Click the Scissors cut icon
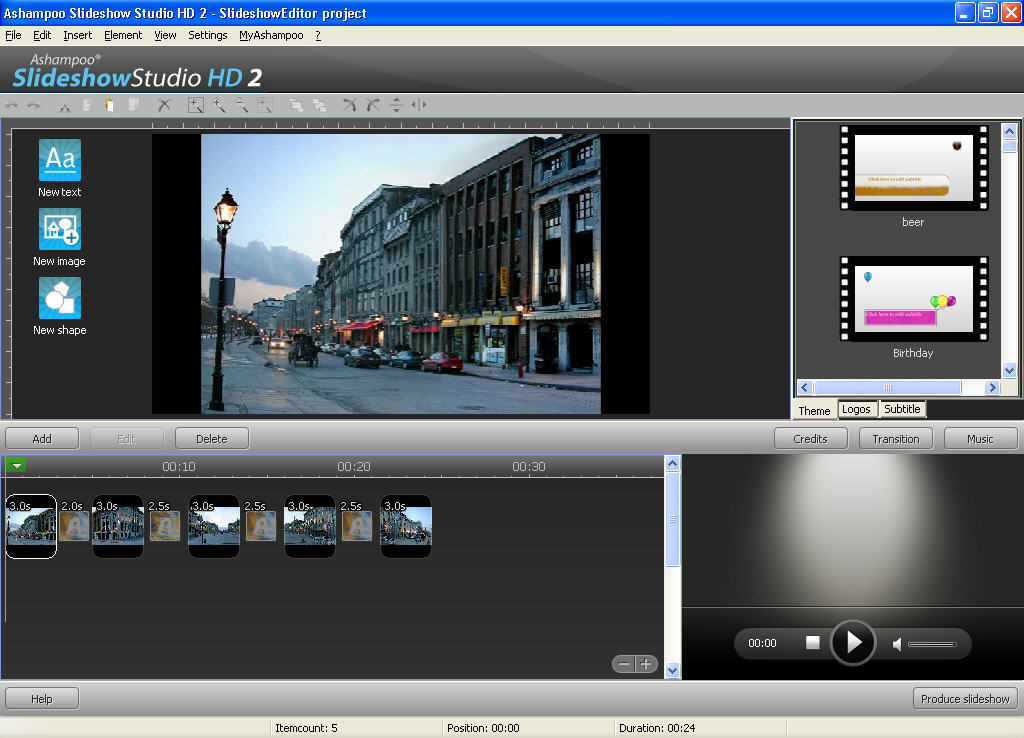The height and width of the screenshot is (738, 1024). point(65,104)
